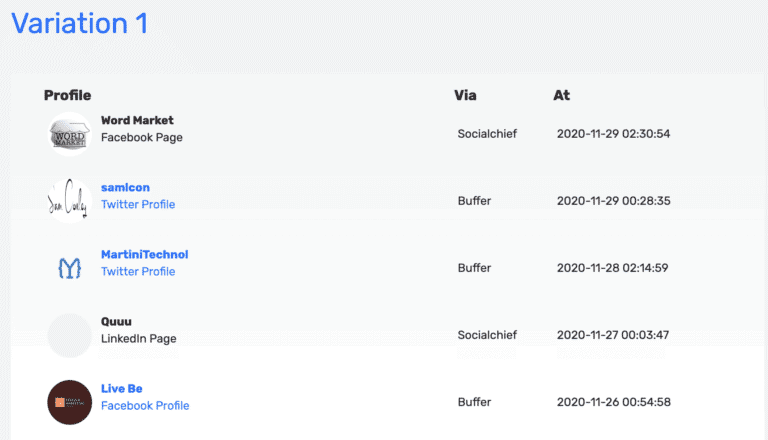
Task: Click the At column header
Action: click(561, 95)
